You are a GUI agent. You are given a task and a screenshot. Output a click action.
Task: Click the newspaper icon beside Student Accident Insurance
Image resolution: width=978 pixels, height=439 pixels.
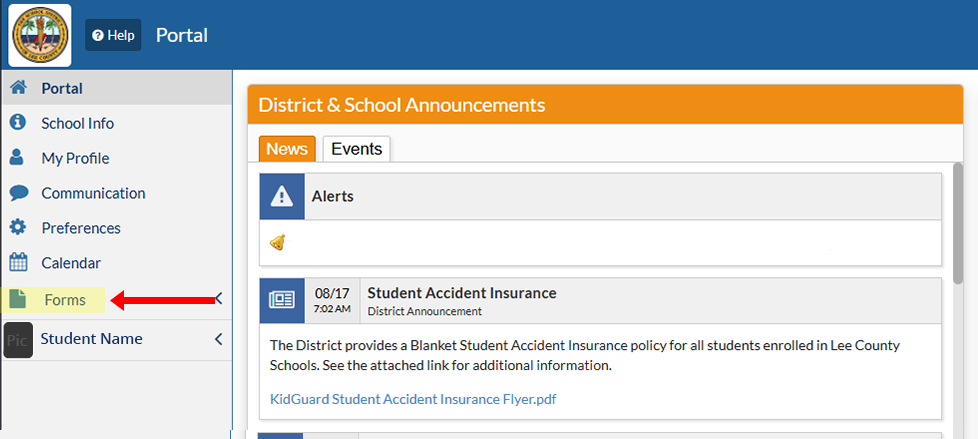tap(282, 301)
